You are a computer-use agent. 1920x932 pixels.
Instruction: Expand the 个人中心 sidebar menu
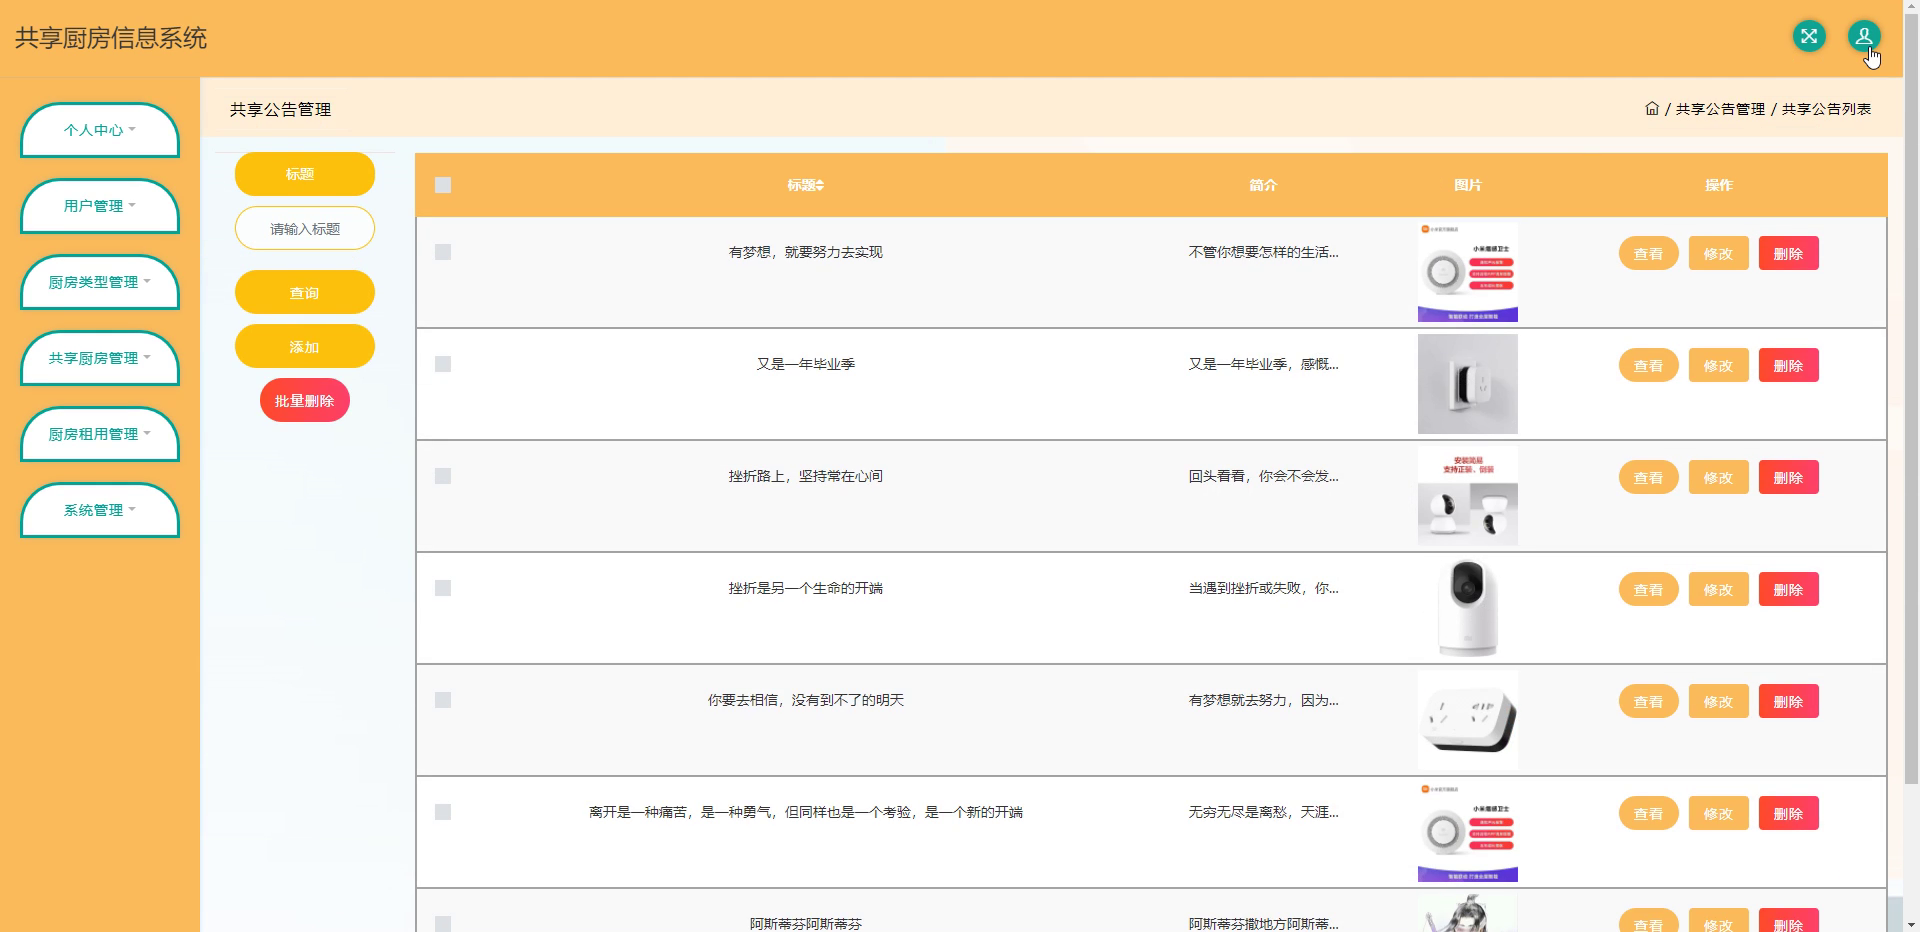click(x=100, y=130)
